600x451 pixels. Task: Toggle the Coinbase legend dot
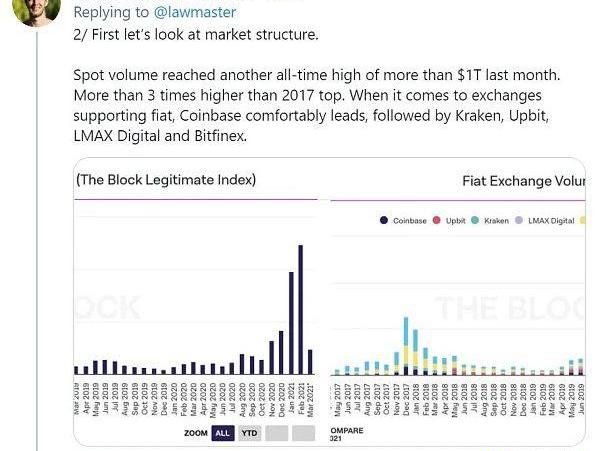(x=384, y=220)
